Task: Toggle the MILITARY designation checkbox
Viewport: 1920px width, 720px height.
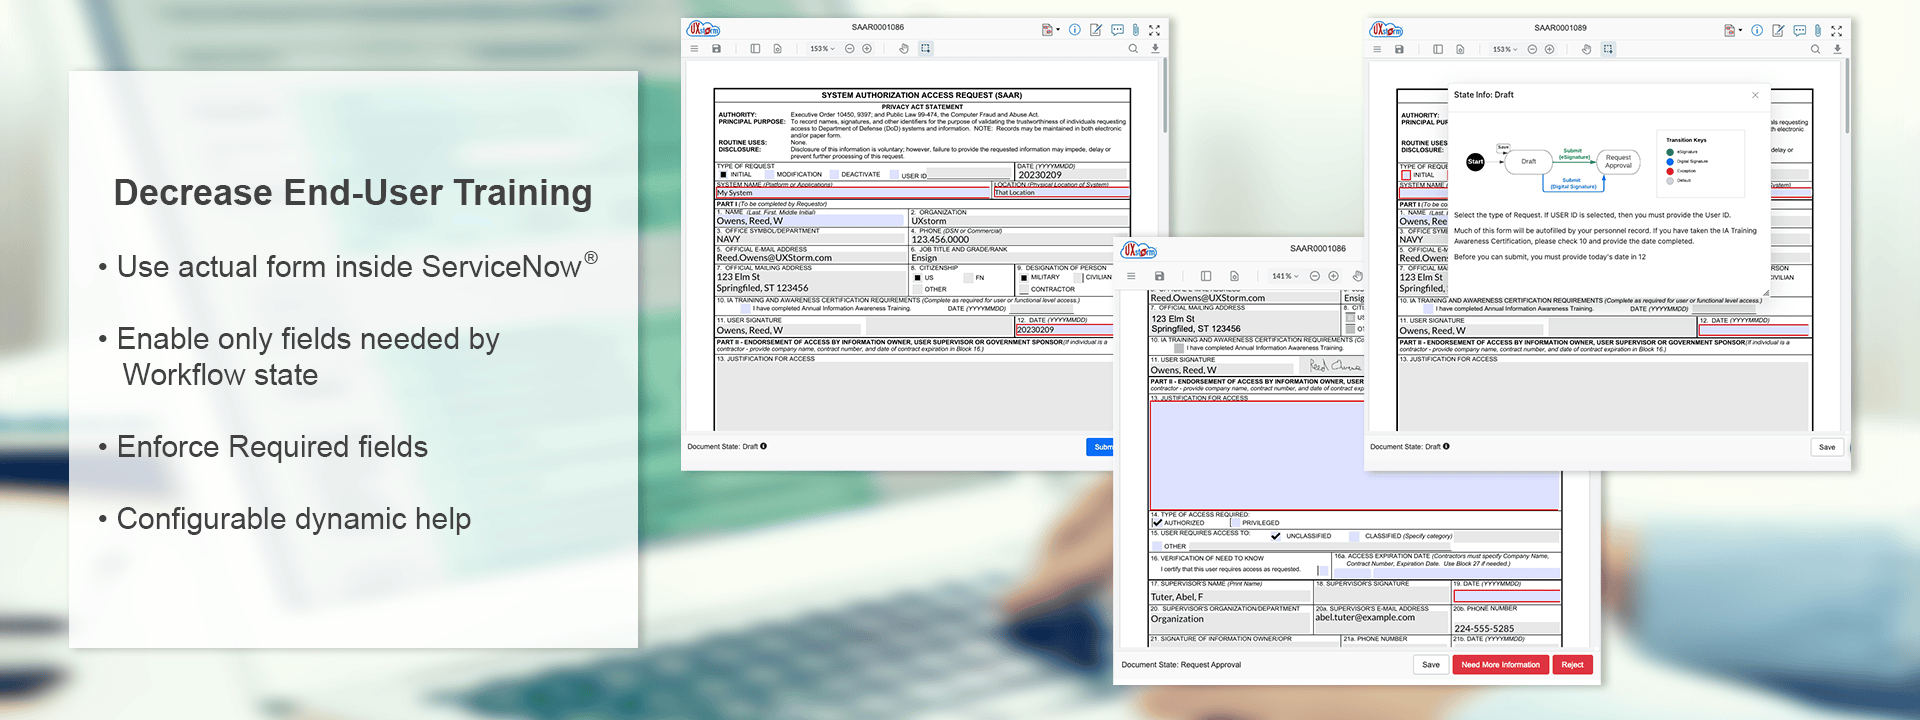Action: (x=1024, y=278)
